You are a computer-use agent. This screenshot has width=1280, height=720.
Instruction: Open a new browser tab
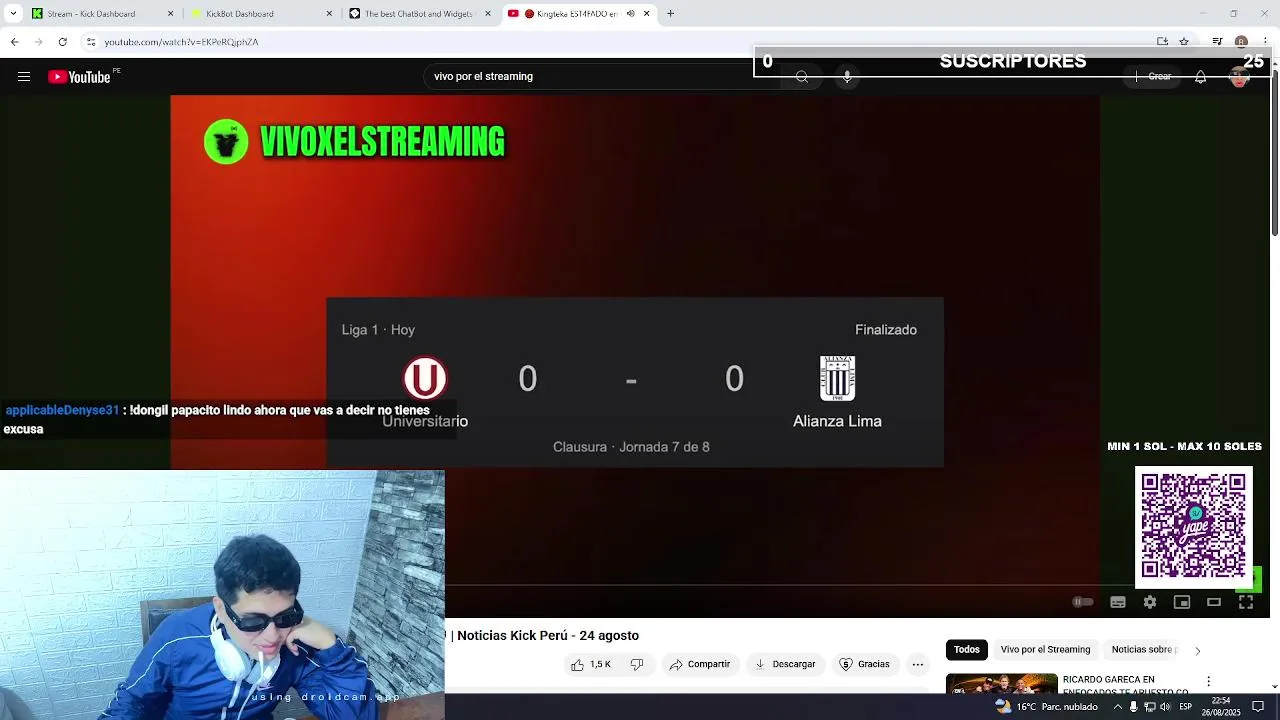(x=670, y=14)
